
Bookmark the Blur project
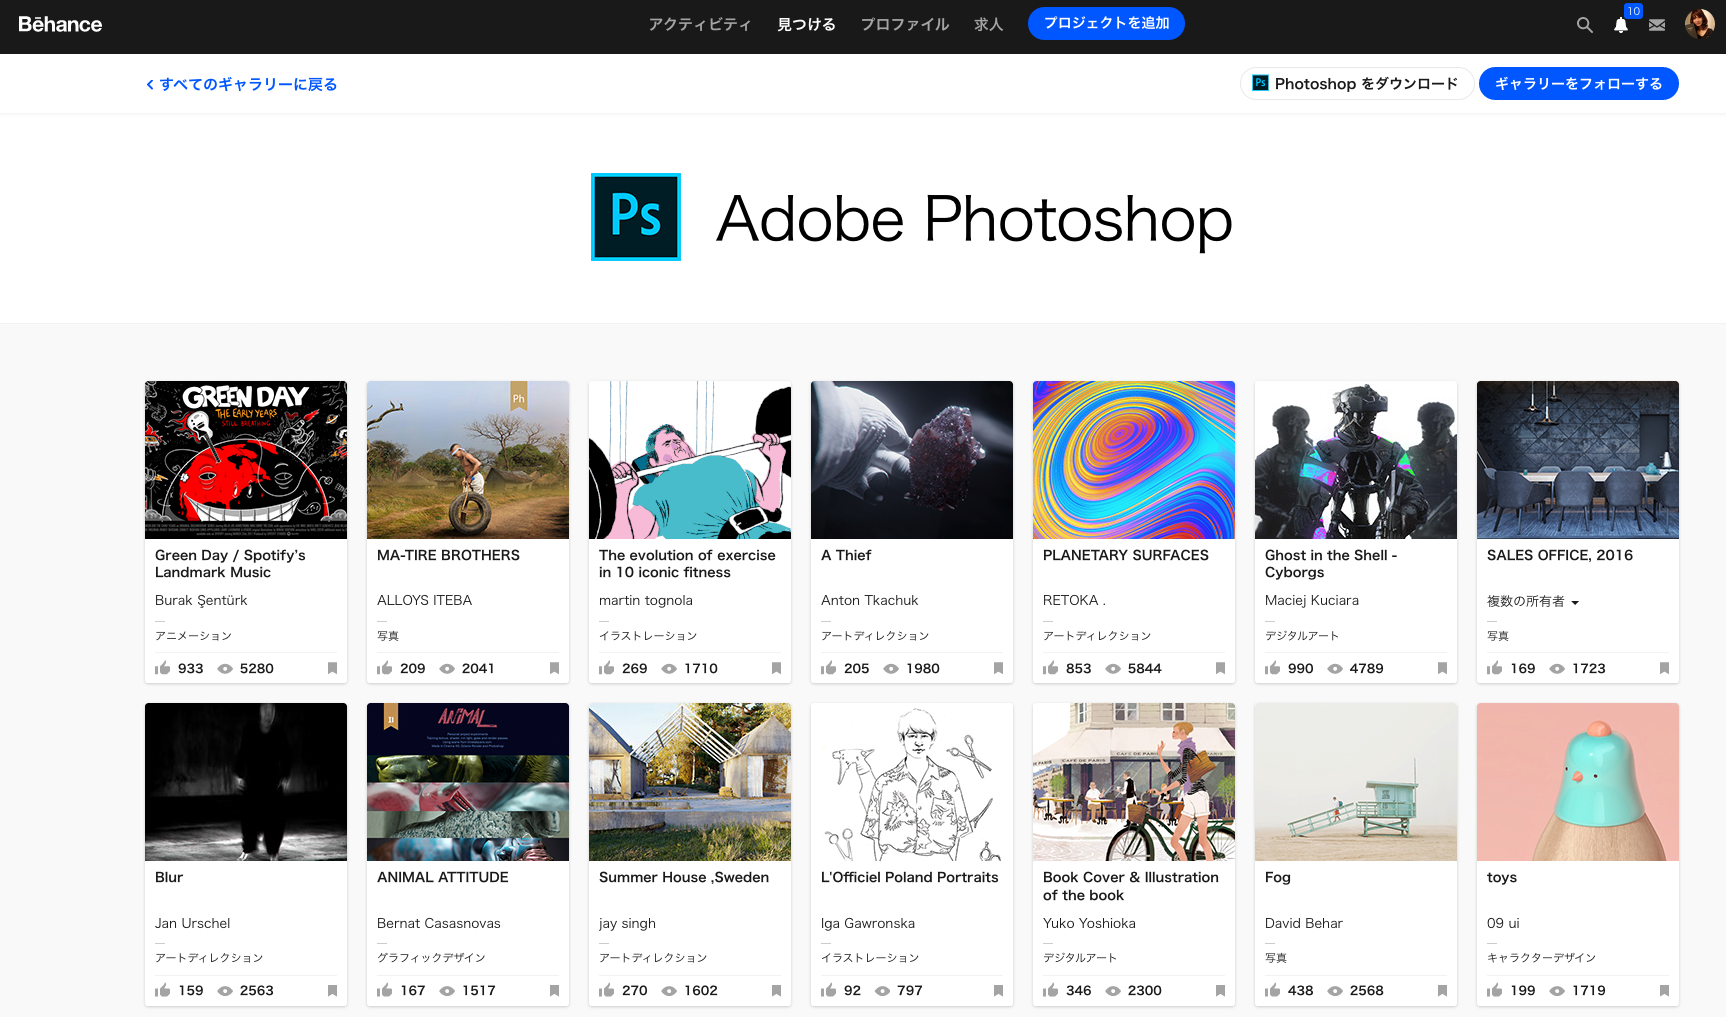(332, 990)
